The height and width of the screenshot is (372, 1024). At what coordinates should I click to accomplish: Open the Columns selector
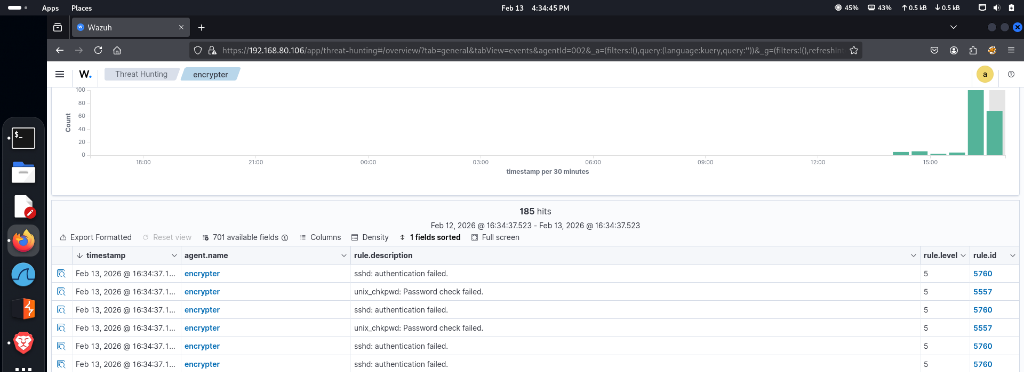click(x=320, y=238)
